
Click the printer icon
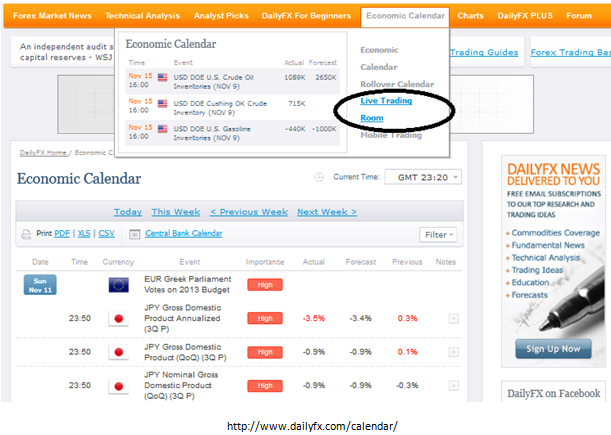(x=26, y=234)
